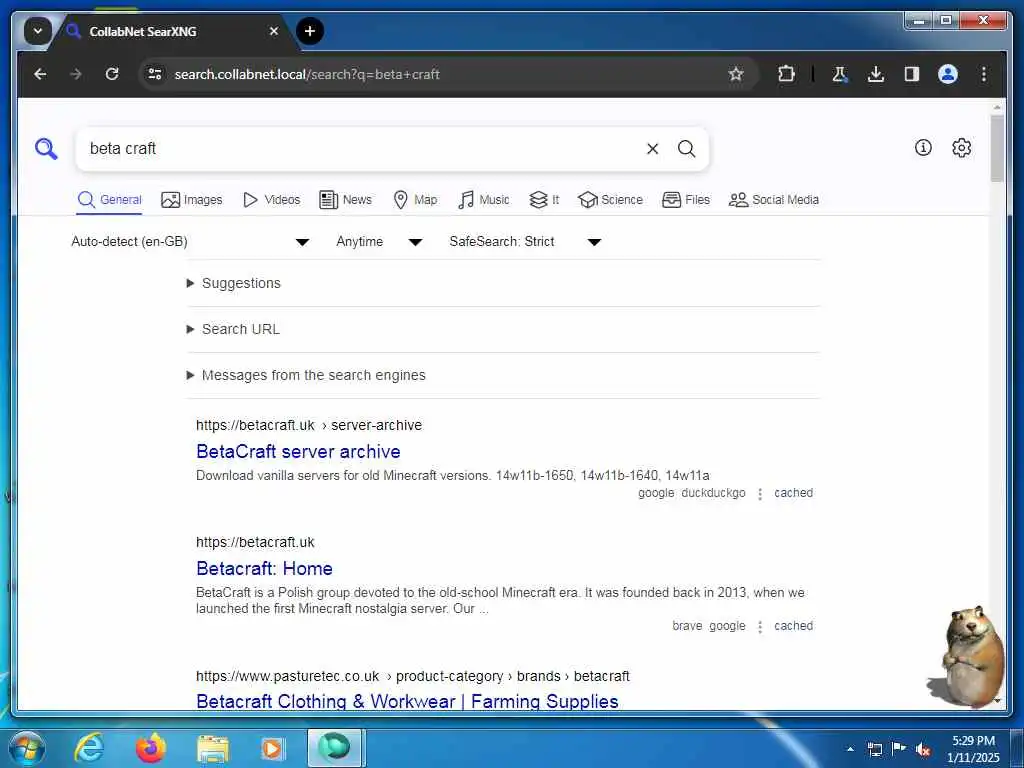Open the Betacraft: Home result
This screenshot has width=1024, height=768.
pyautogui.click(x=264, y=569)
